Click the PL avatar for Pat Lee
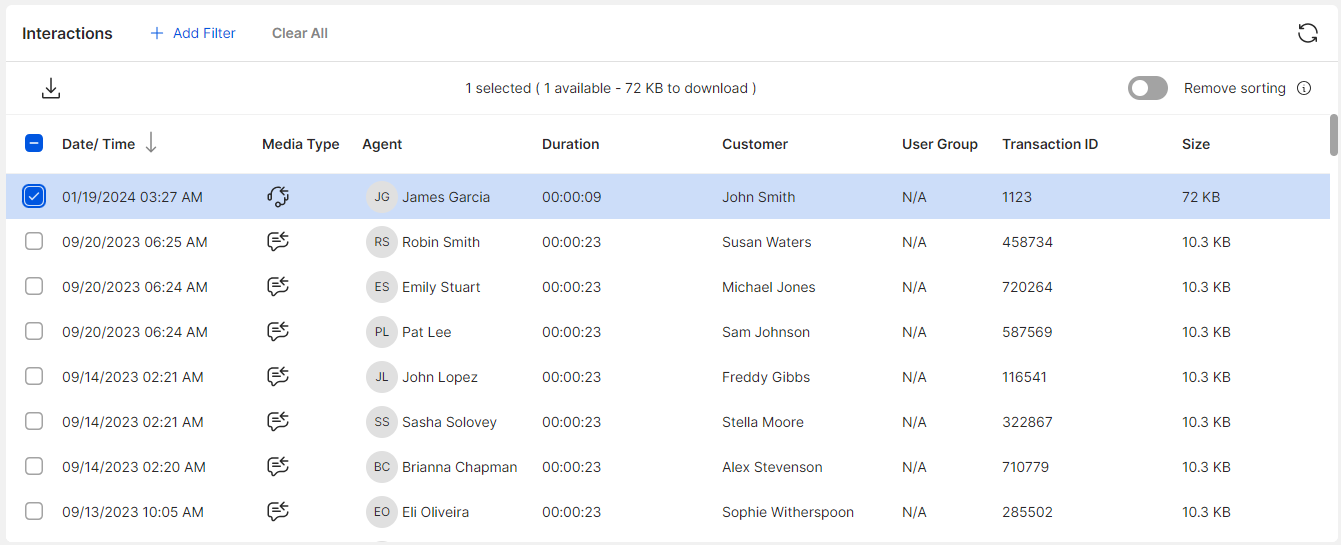1341x545 pixels. click(x=382, y=332)
